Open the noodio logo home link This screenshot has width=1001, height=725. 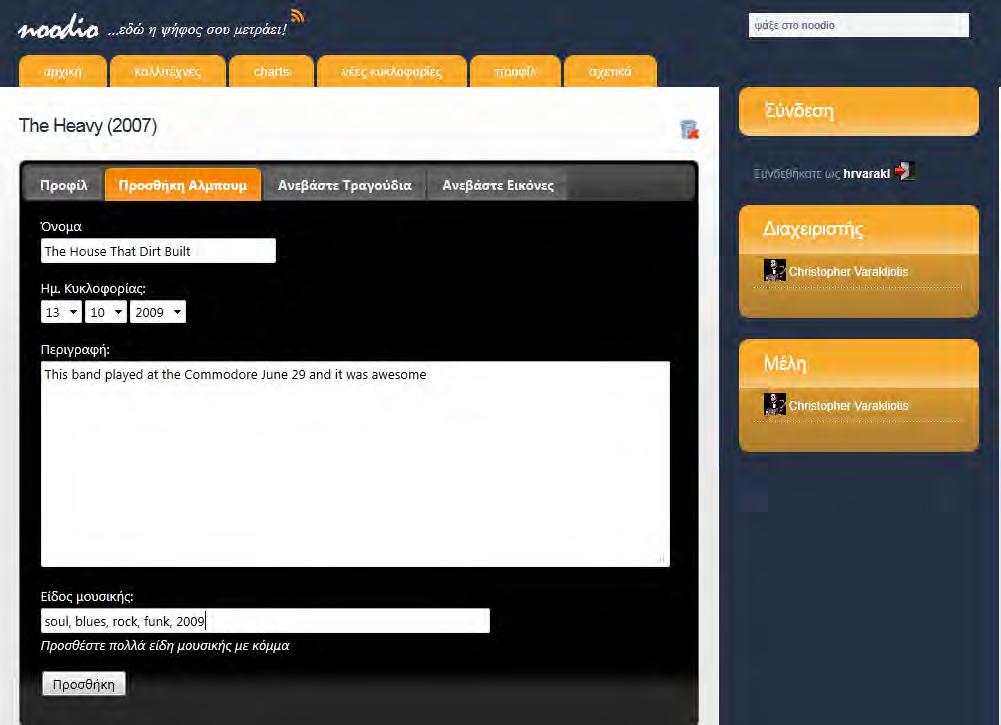point(58,28)
